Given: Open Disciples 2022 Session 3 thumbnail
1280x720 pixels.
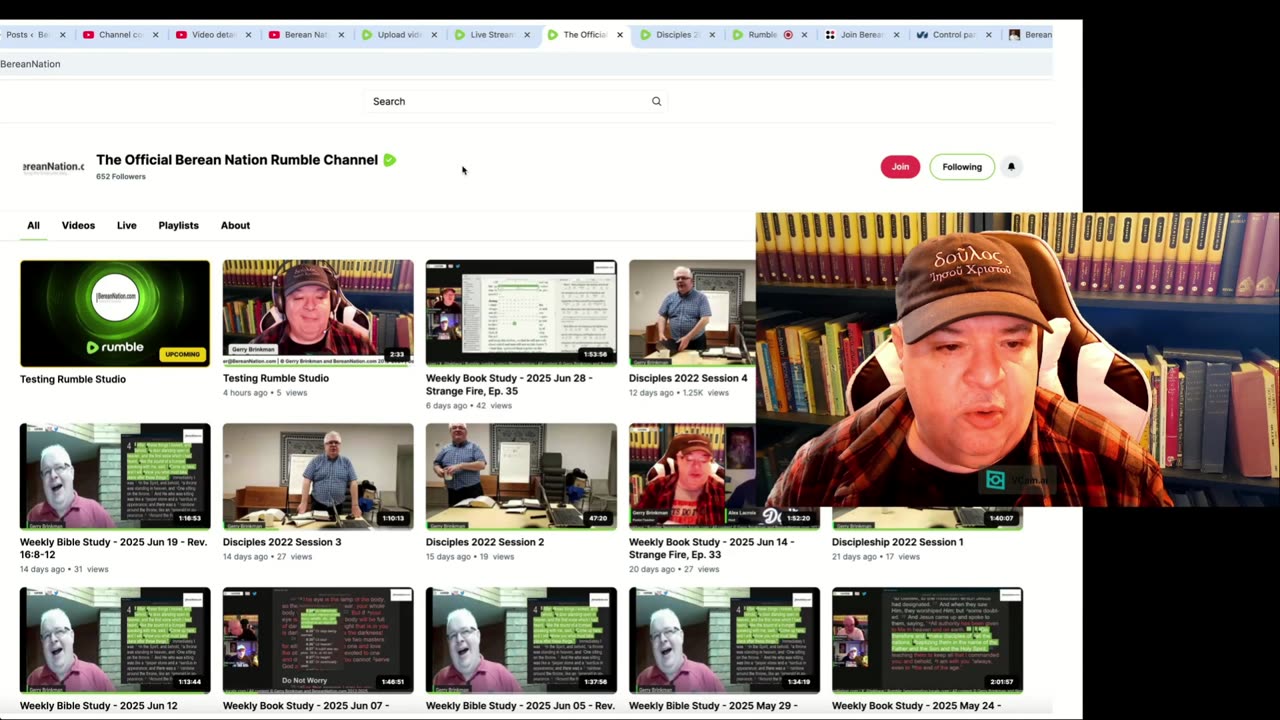Looking at the screenshot, I should [318, 476].
